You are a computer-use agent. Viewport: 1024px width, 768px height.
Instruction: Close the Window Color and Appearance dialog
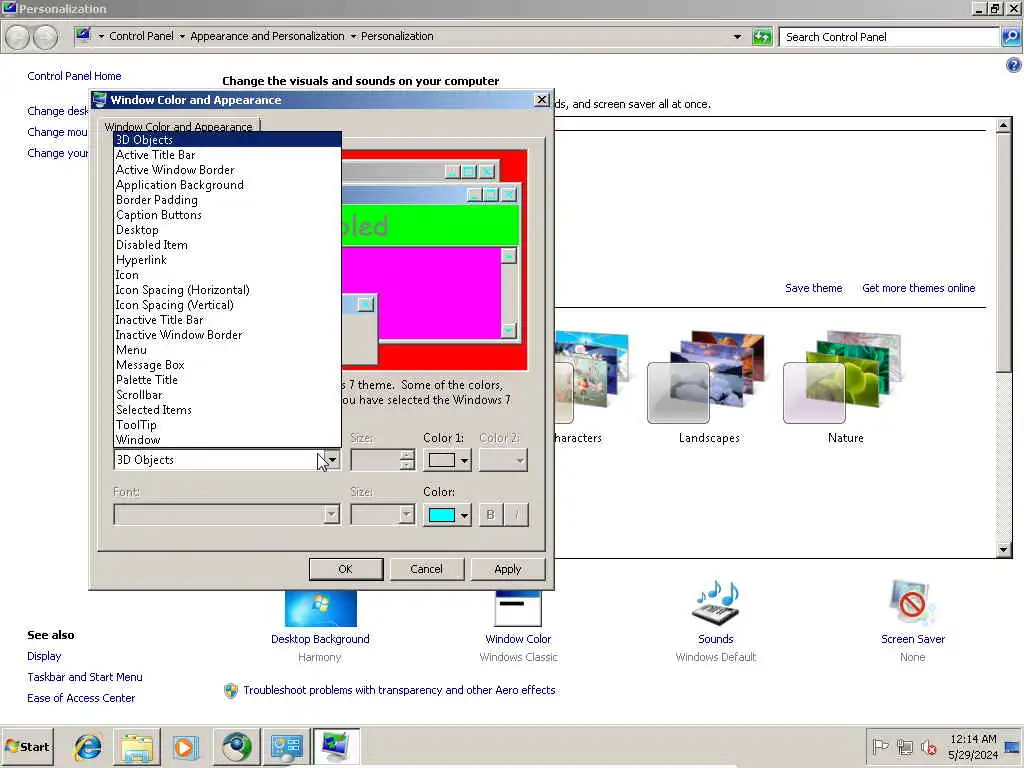(541, 99)
